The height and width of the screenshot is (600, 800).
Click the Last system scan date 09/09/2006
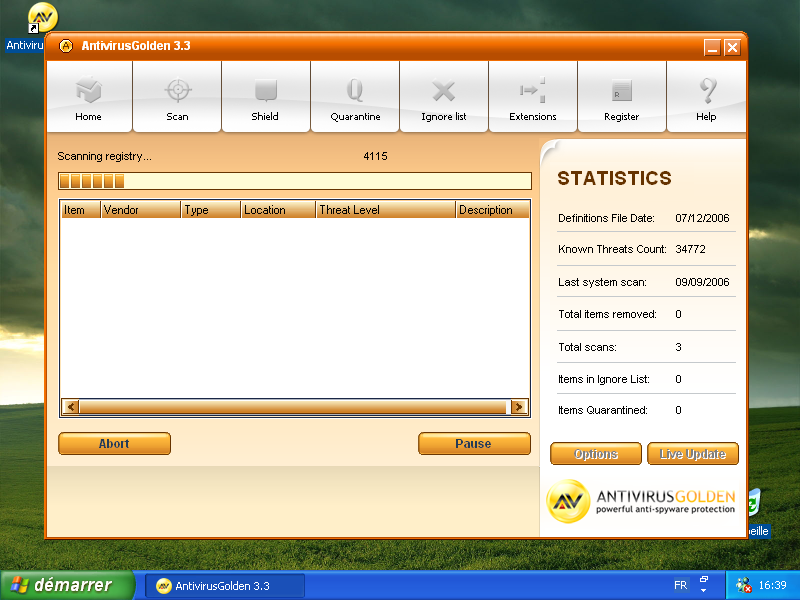point(702,282)
